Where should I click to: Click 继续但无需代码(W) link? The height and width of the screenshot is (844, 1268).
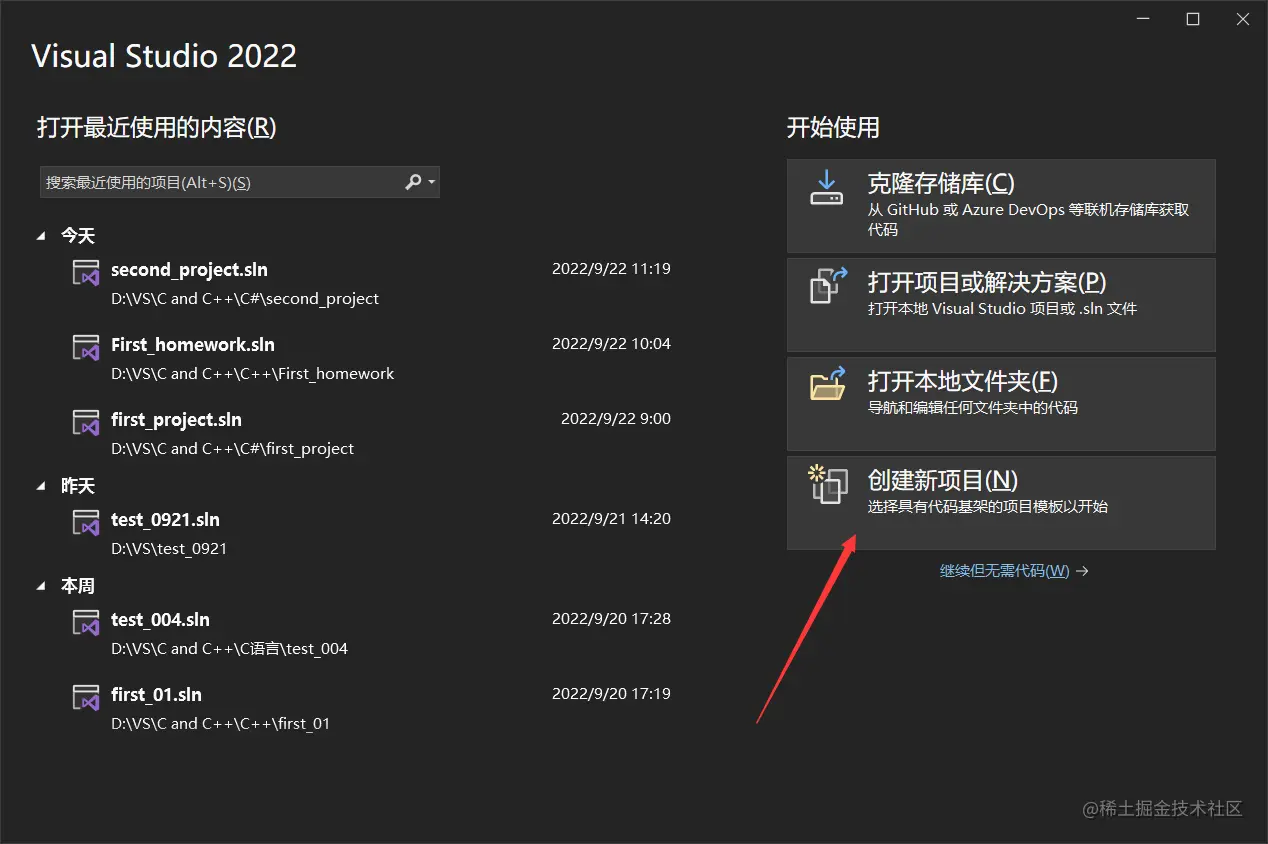pos(1014,571)
